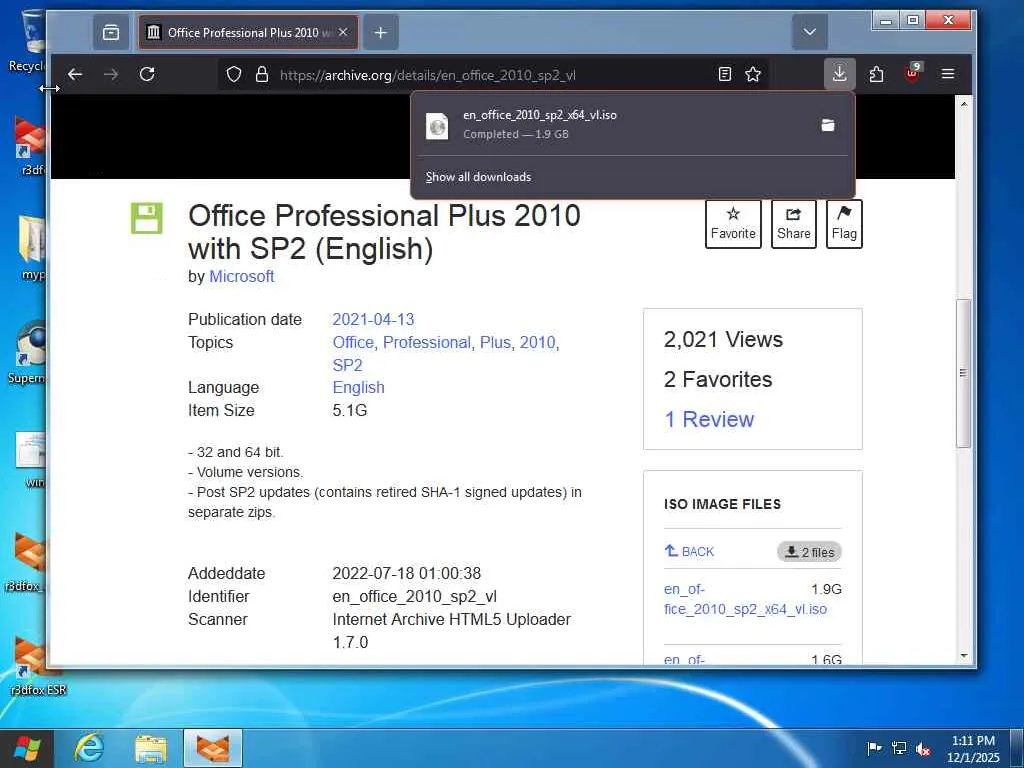Launch Internet Explorer from taskbar

pyautogui.click(x=89, y=748)
